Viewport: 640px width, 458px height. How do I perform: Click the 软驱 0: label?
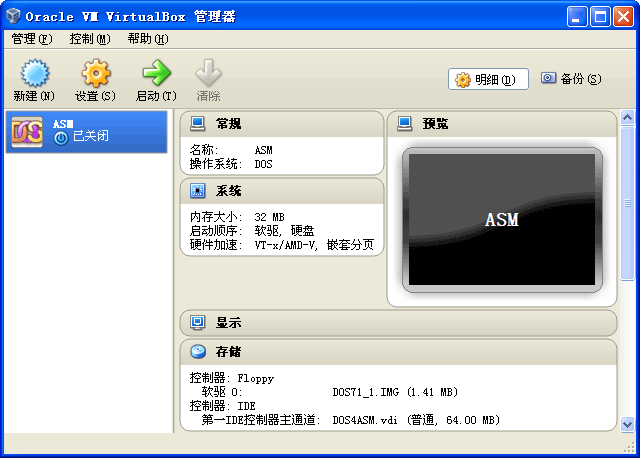point(222,392)
